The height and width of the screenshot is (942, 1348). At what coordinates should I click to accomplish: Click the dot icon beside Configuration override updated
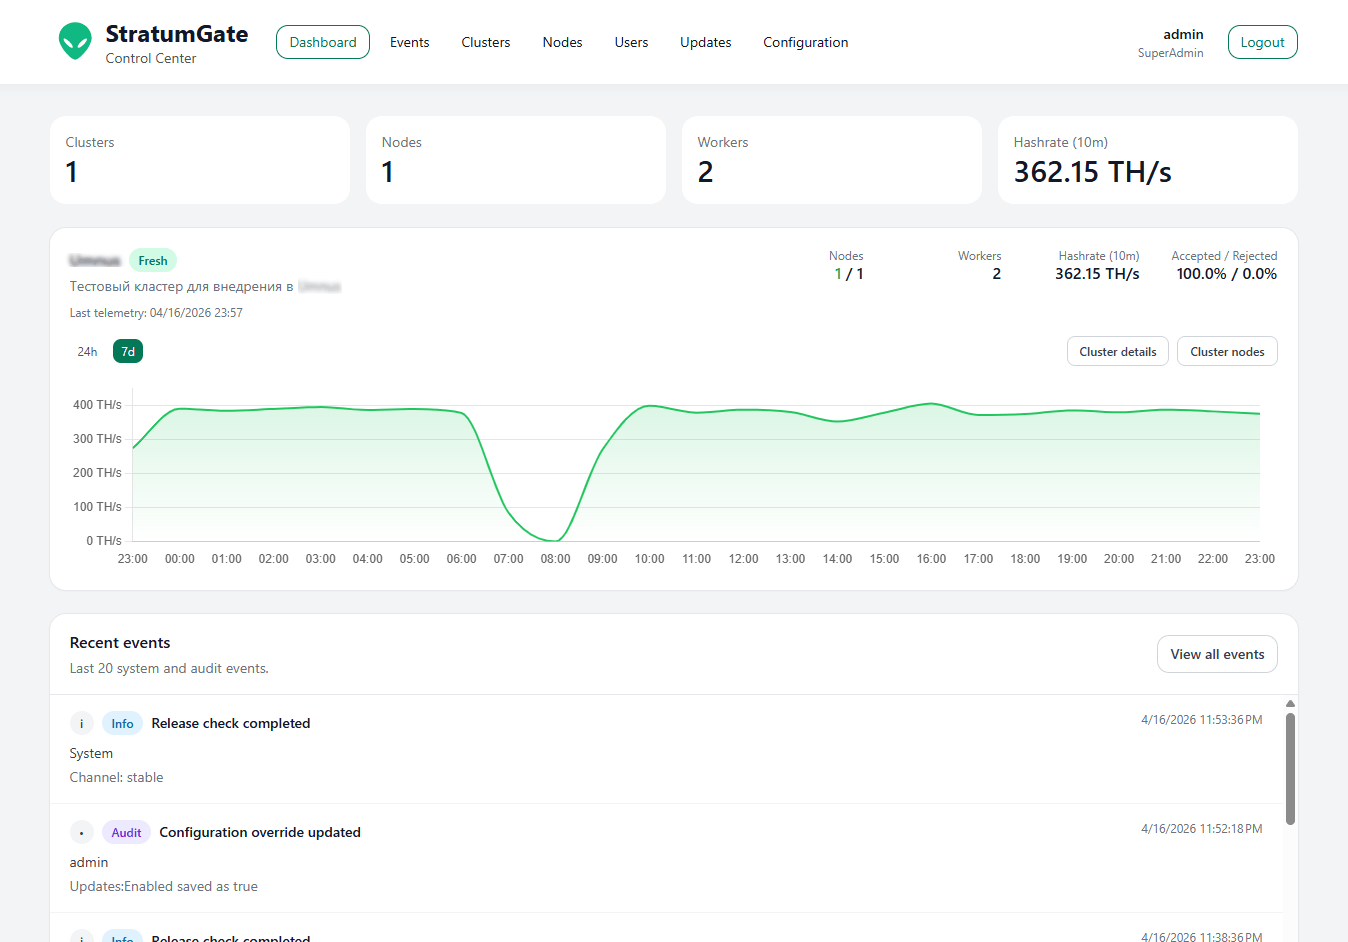coord(82,832)
